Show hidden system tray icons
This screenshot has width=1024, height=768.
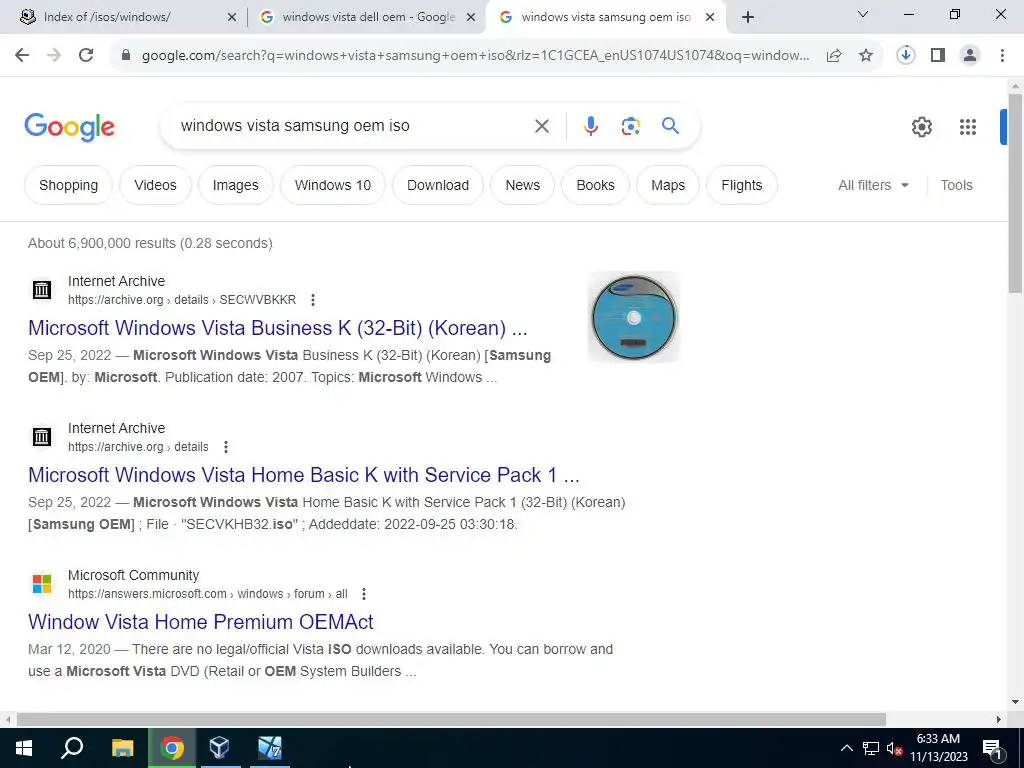click(x=846, y=748)
